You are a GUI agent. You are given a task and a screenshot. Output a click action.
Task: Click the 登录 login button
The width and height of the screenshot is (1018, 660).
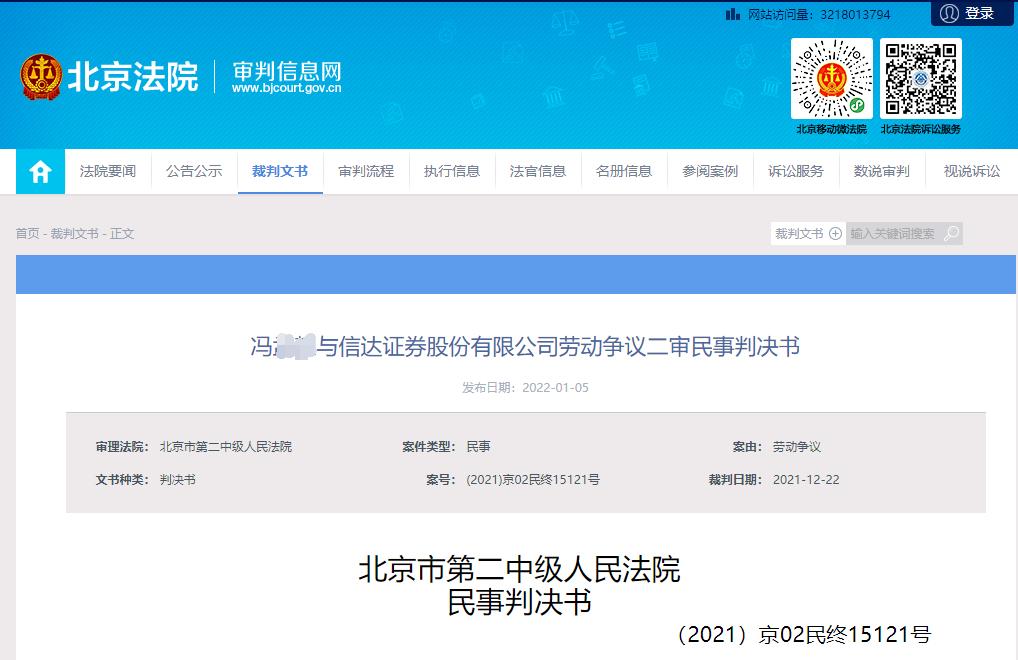pos(972,13)
